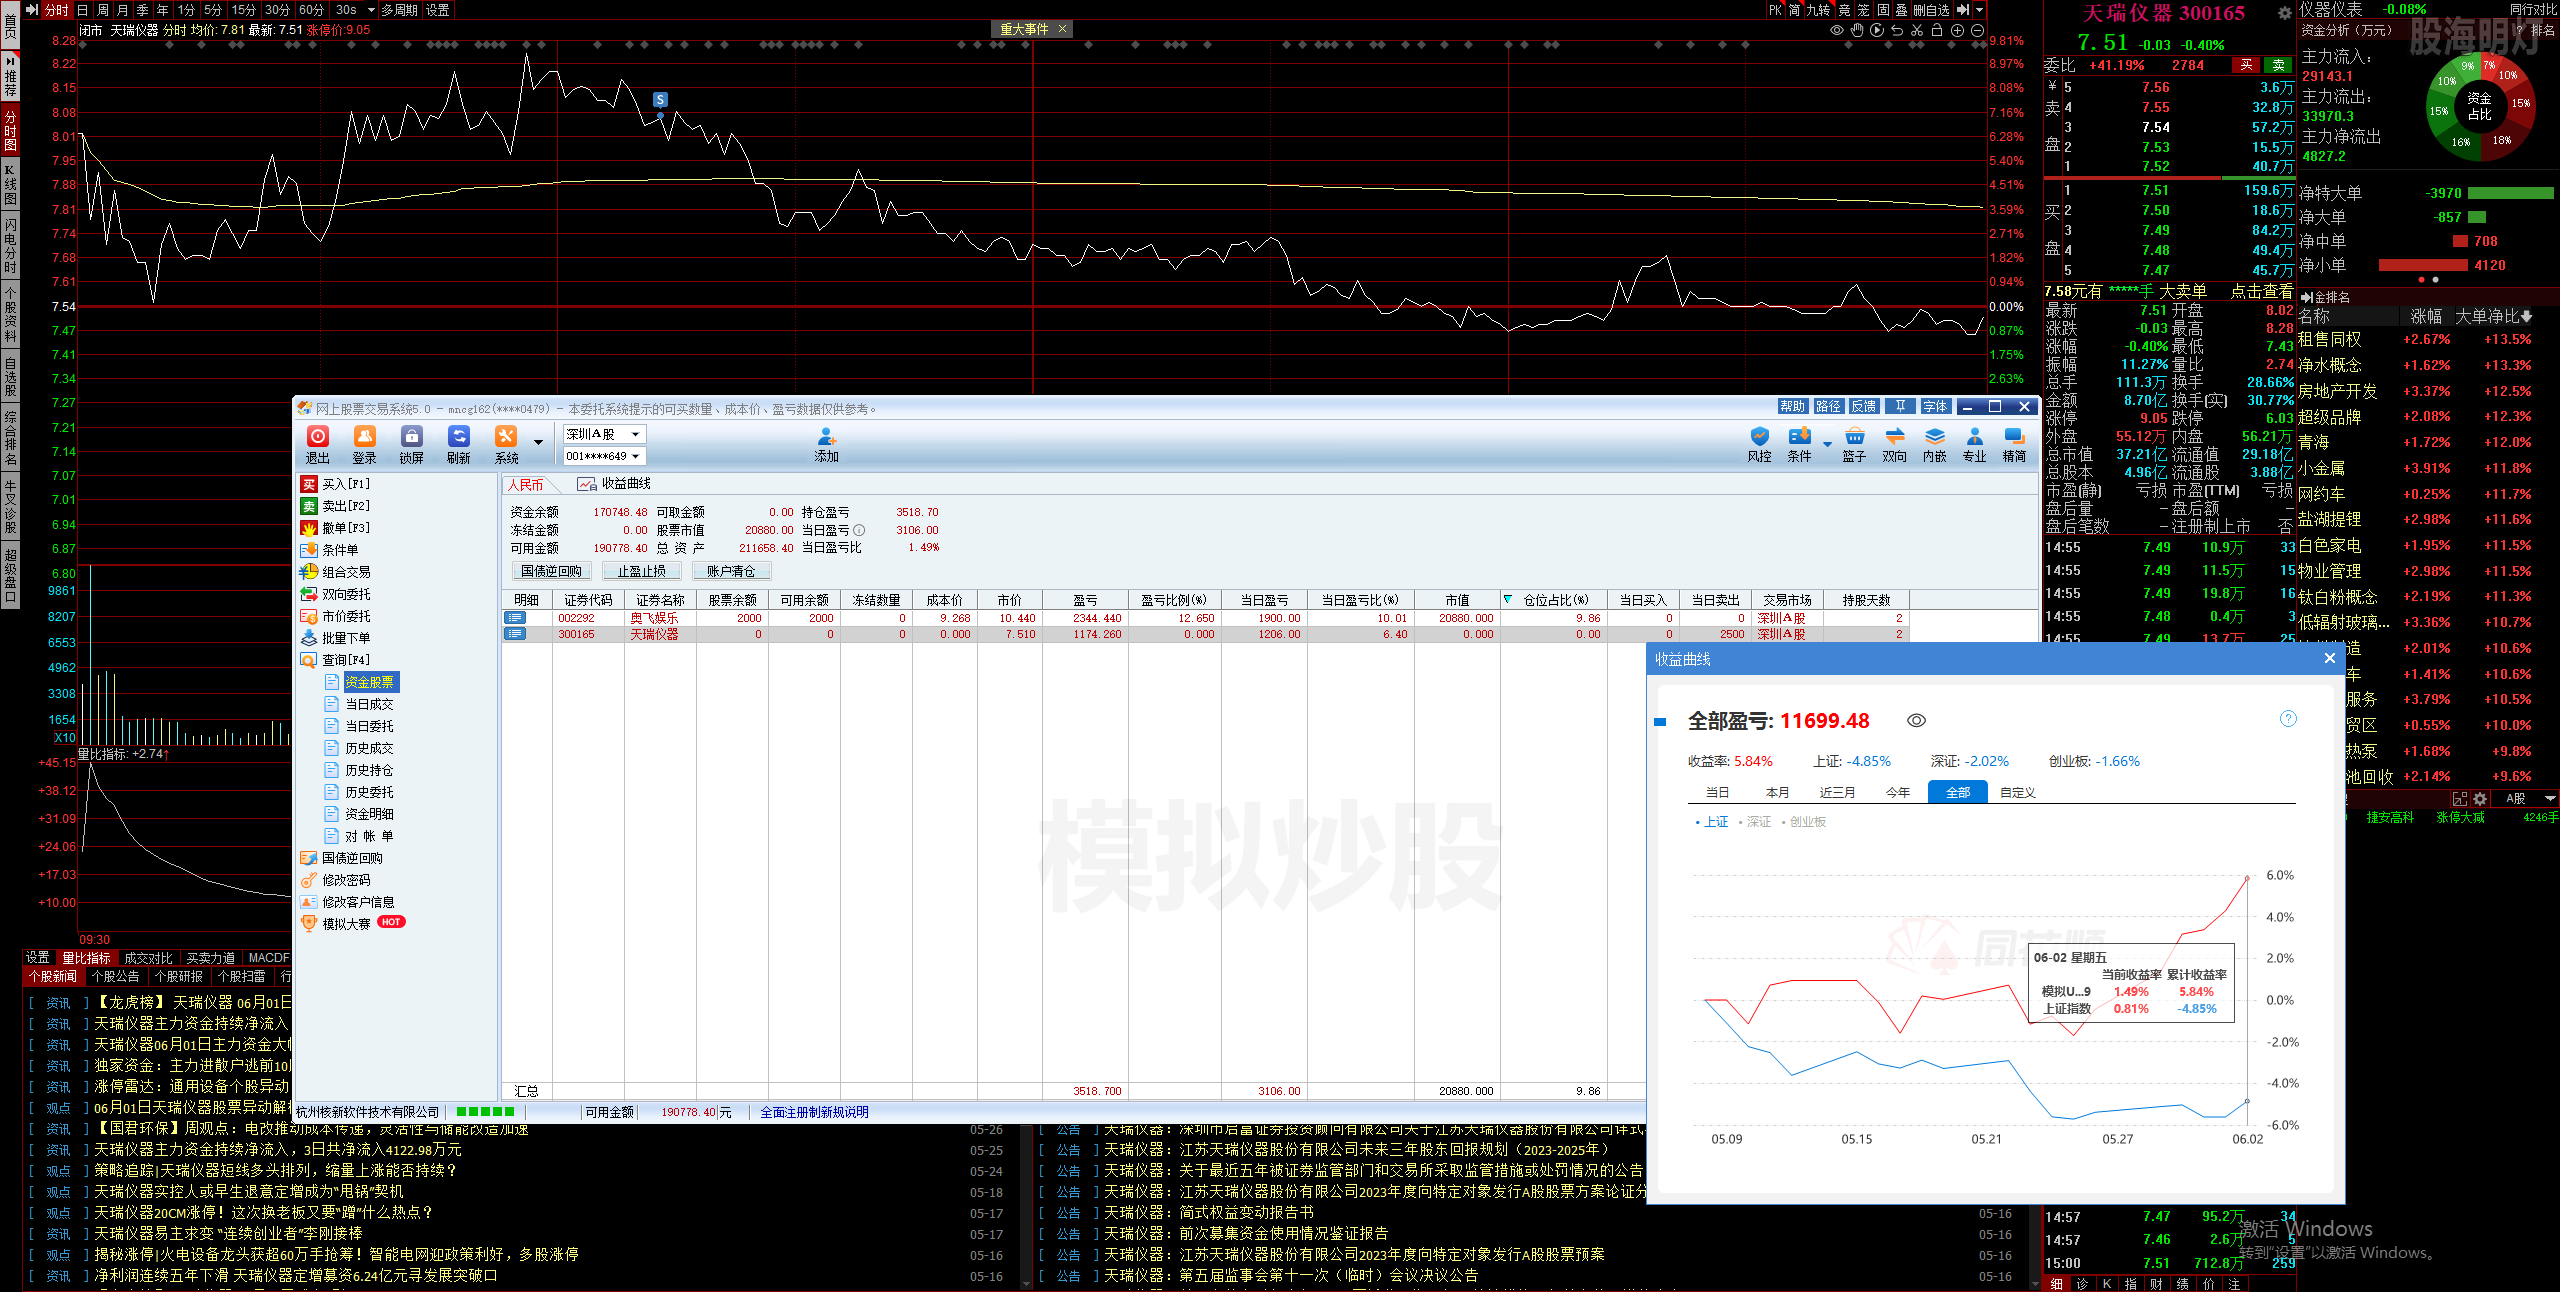Click the 奥飞娱乐 row detail icon

click(x=515, y=618)
